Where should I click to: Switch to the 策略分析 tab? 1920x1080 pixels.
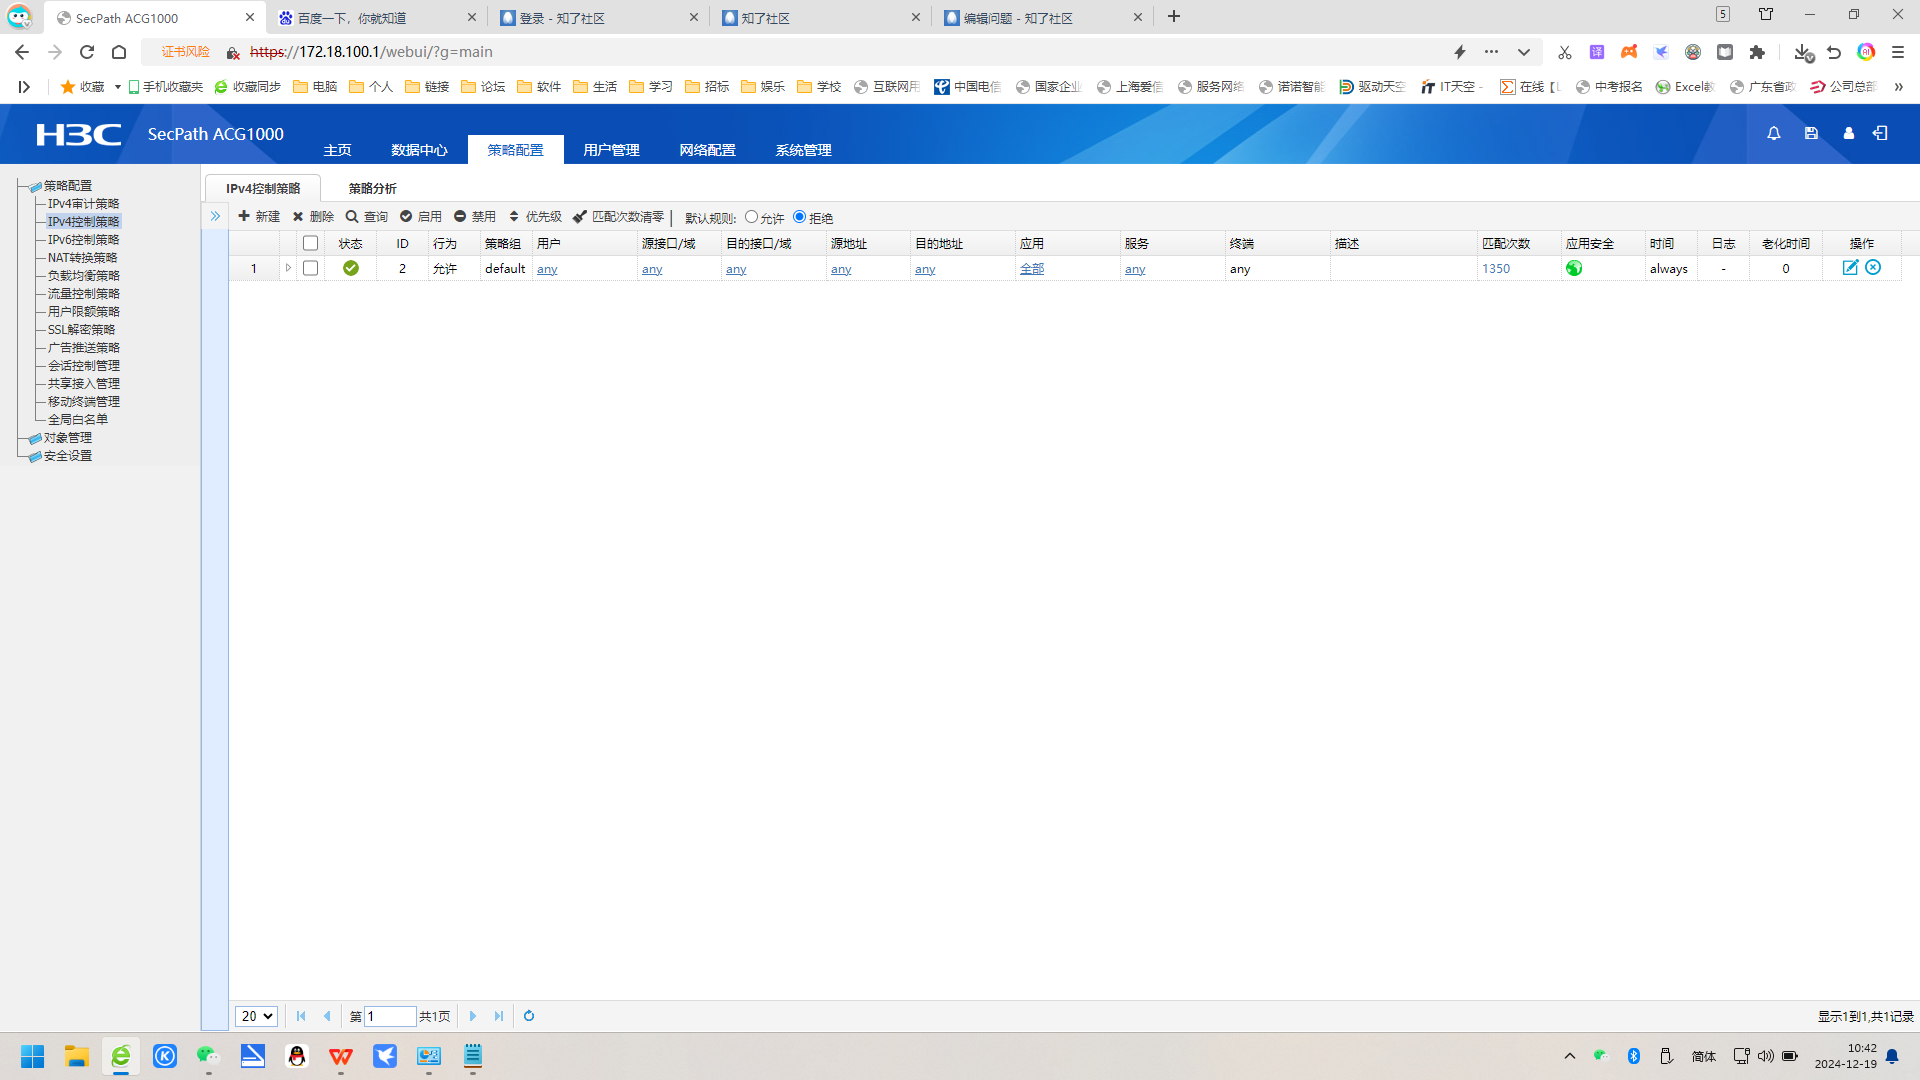pyautogui.click(x=372, y=188)
